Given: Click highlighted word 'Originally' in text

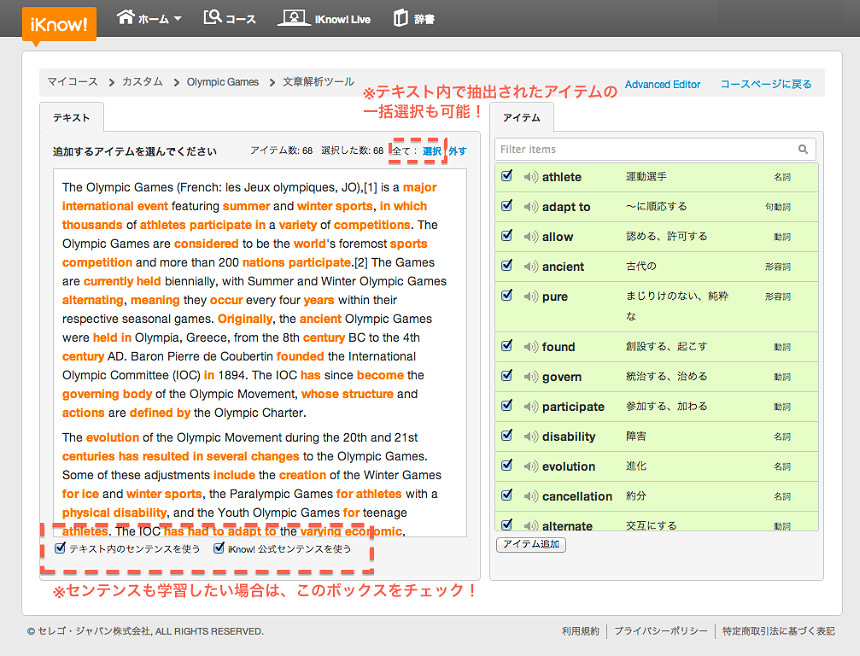Looking at the screenshot, I should [x=245, y=319].
